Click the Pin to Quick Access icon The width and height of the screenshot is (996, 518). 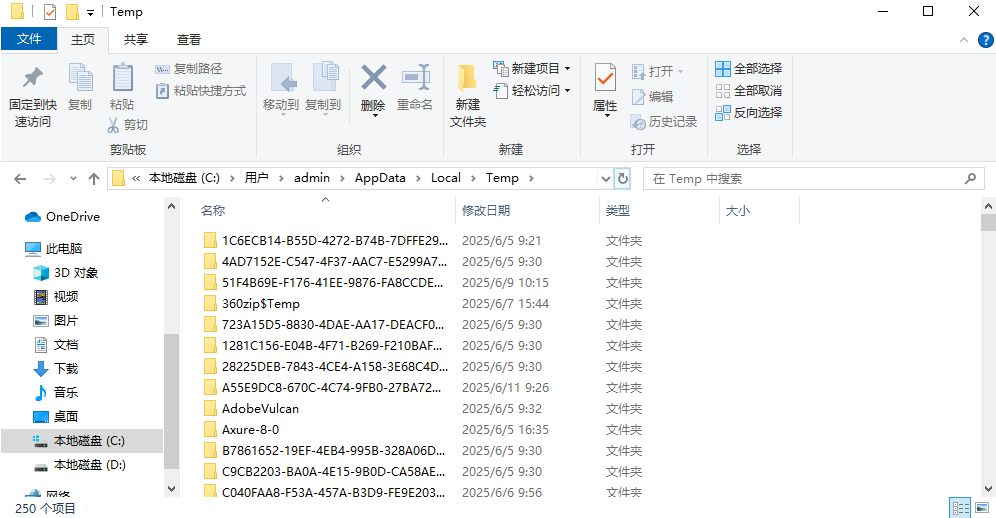pos(32,78)
